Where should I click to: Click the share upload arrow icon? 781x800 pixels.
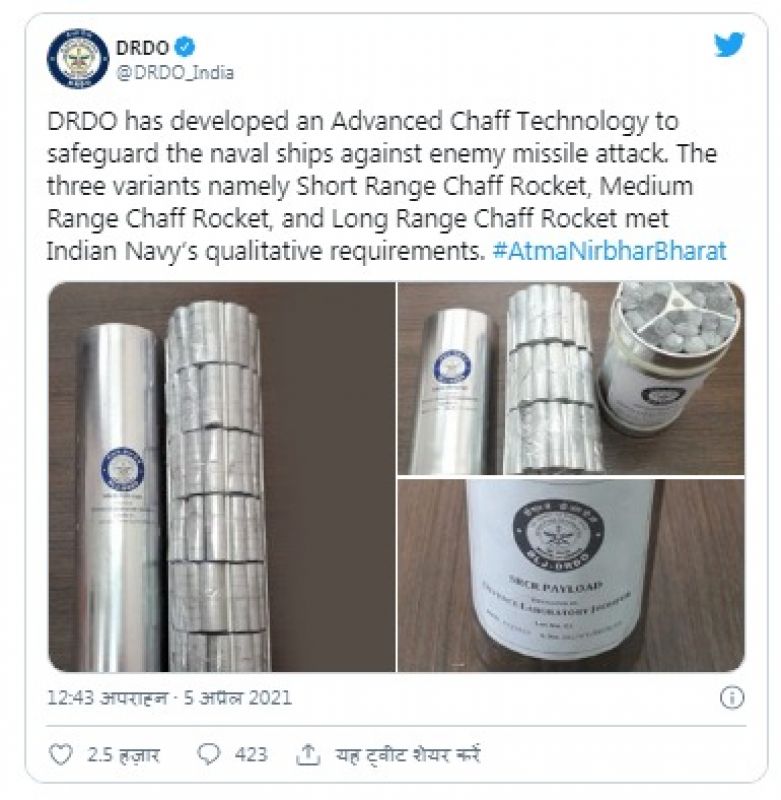click(308, 755)
